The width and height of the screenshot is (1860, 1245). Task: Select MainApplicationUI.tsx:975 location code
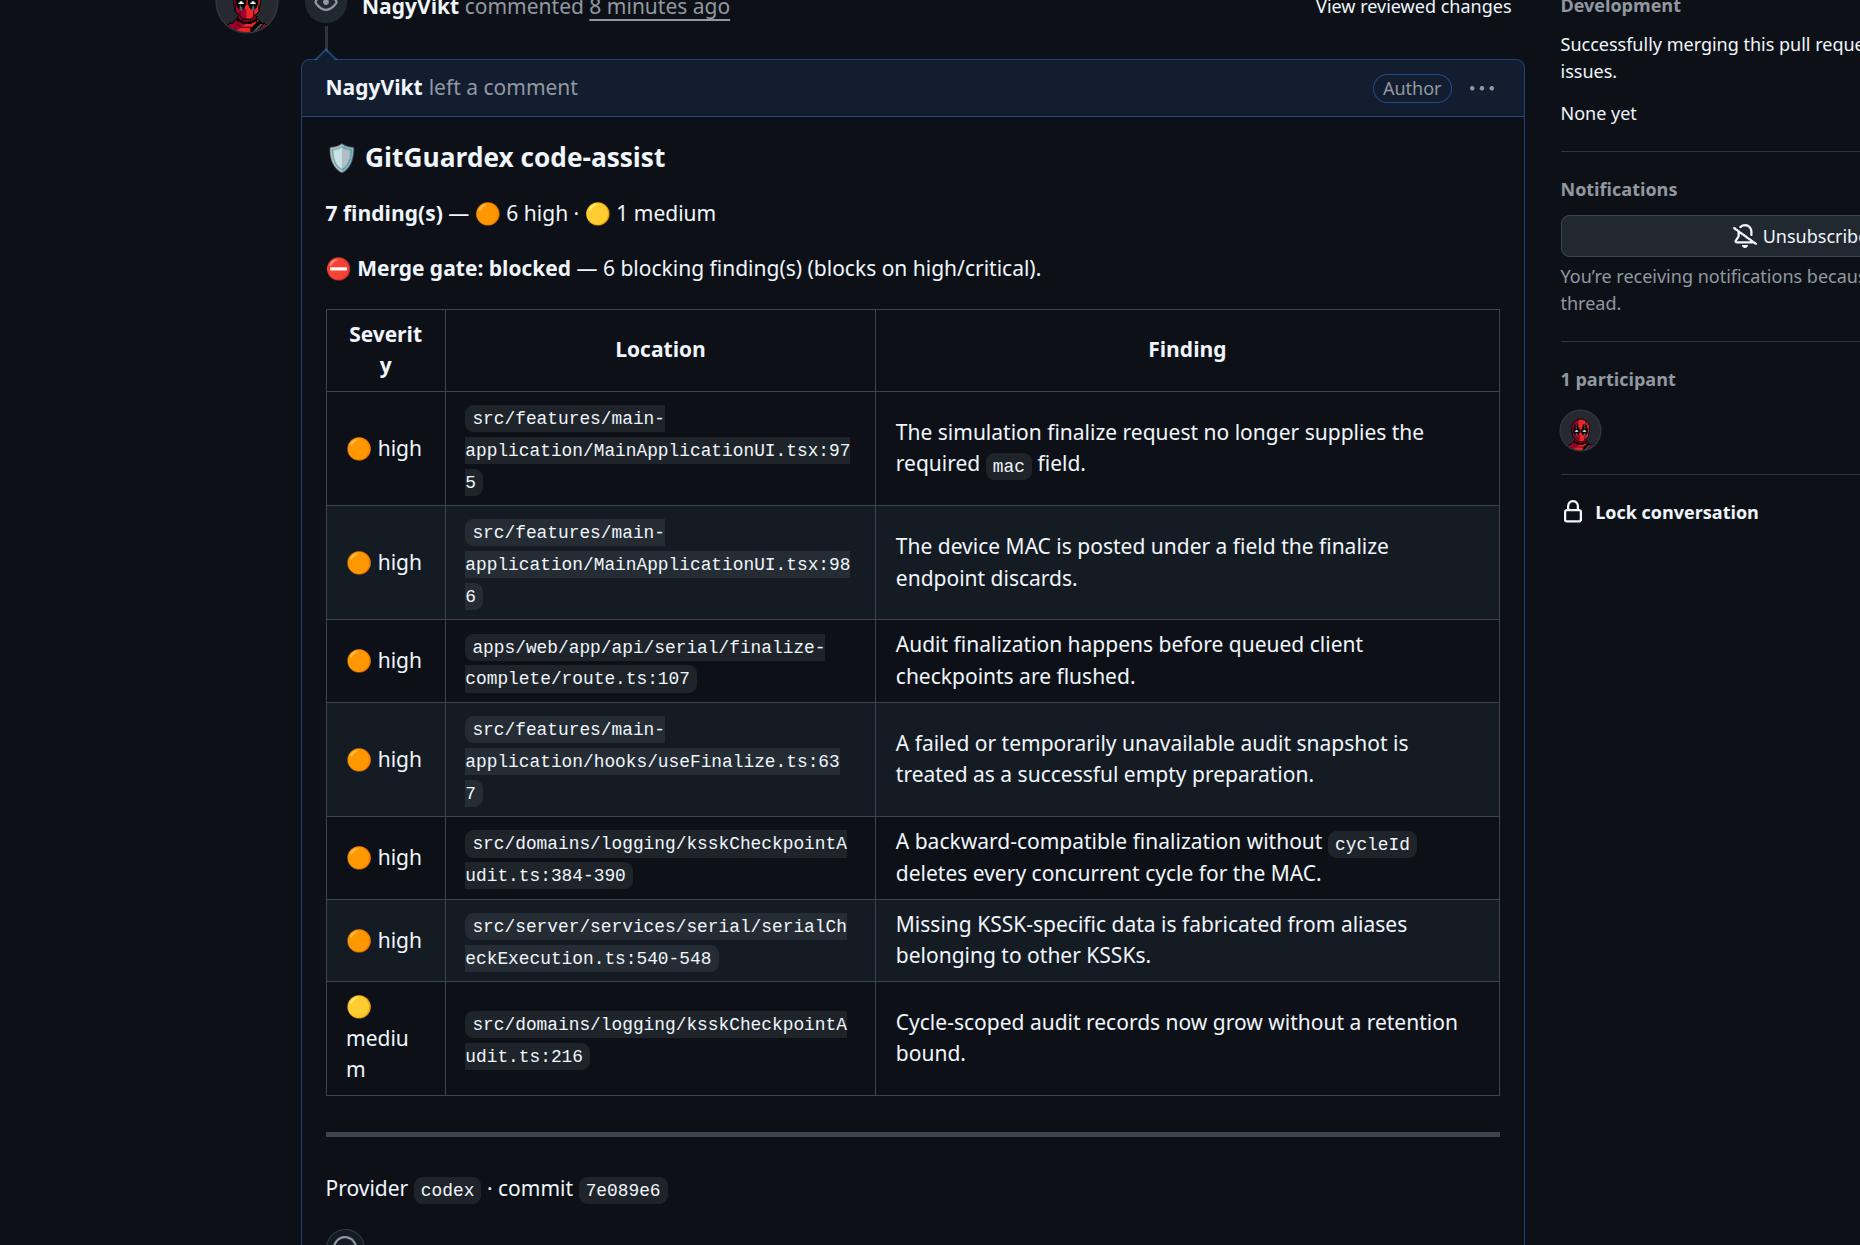coord(657,450)
